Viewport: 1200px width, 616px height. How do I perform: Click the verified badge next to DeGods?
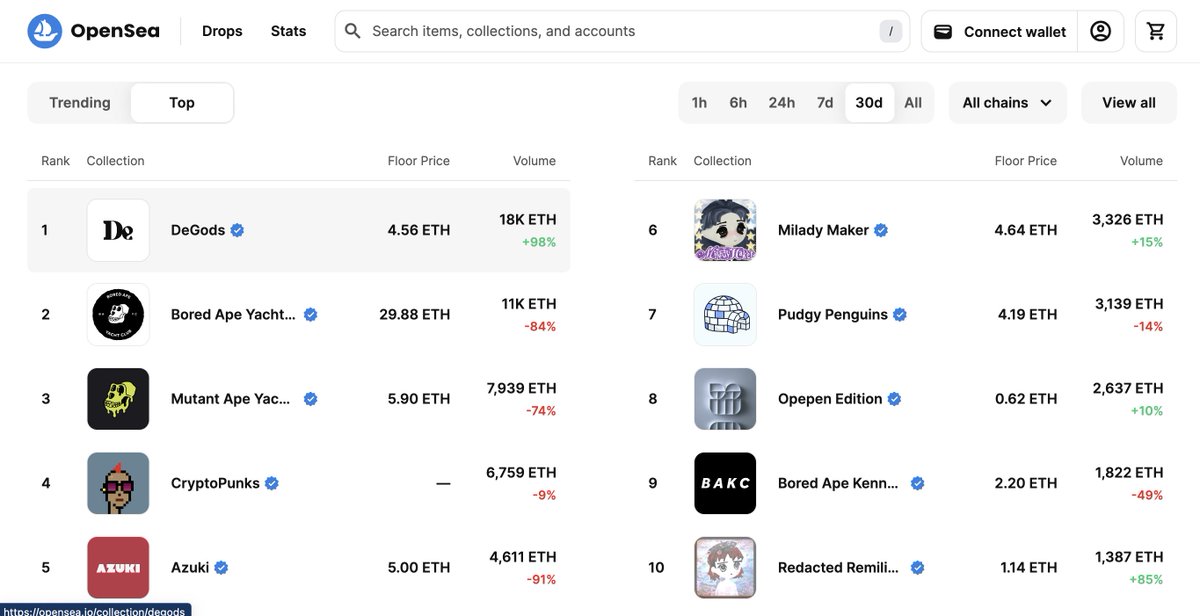[237, 230]
